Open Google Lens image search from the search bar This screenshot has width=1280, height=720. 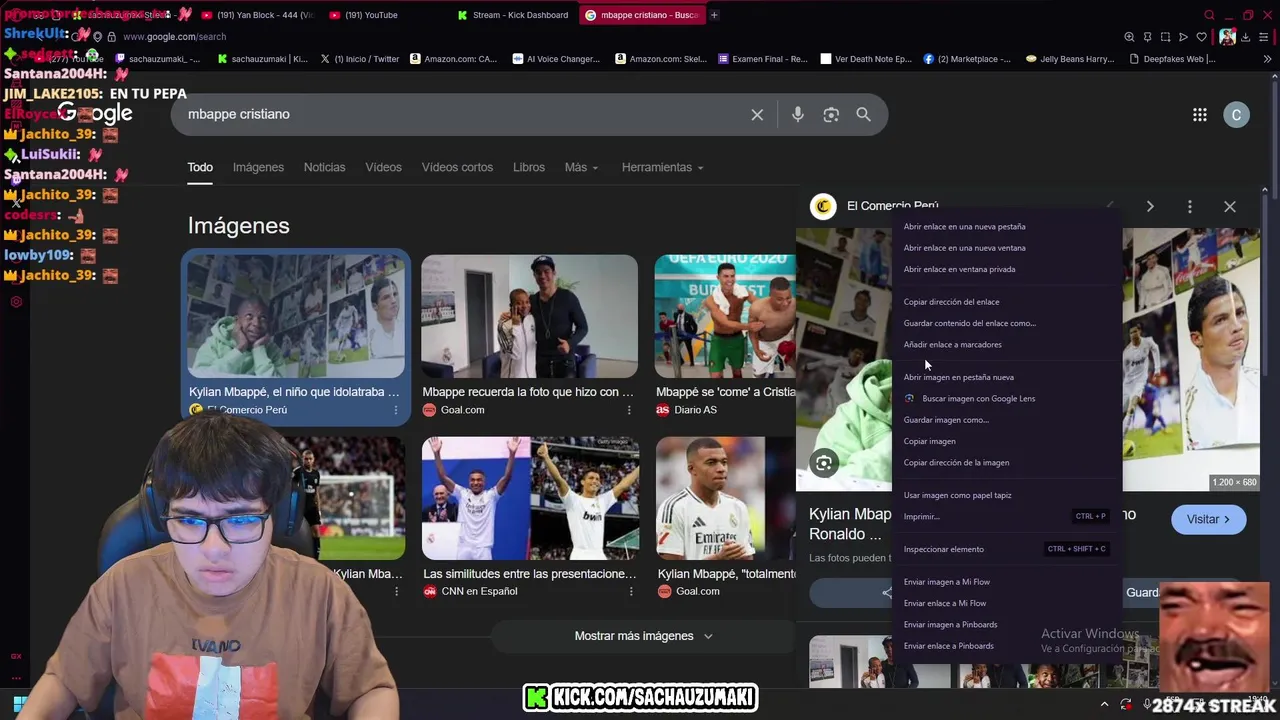(831, 115)
